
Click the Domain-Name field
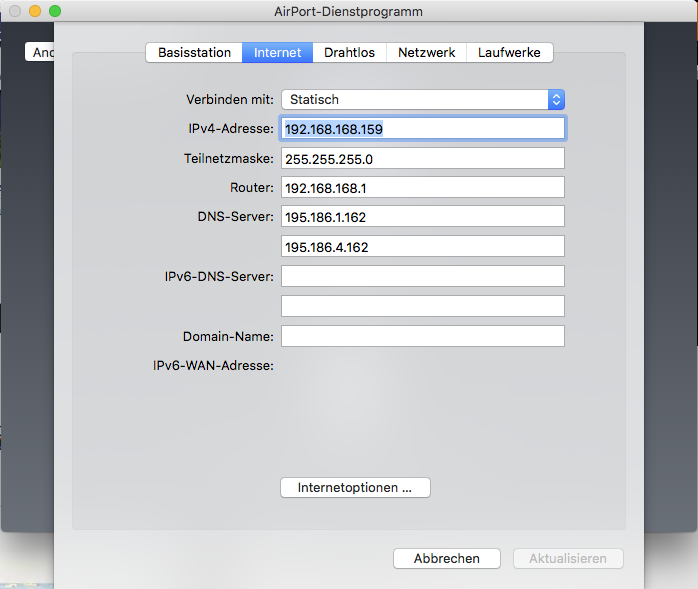point(423,336)
